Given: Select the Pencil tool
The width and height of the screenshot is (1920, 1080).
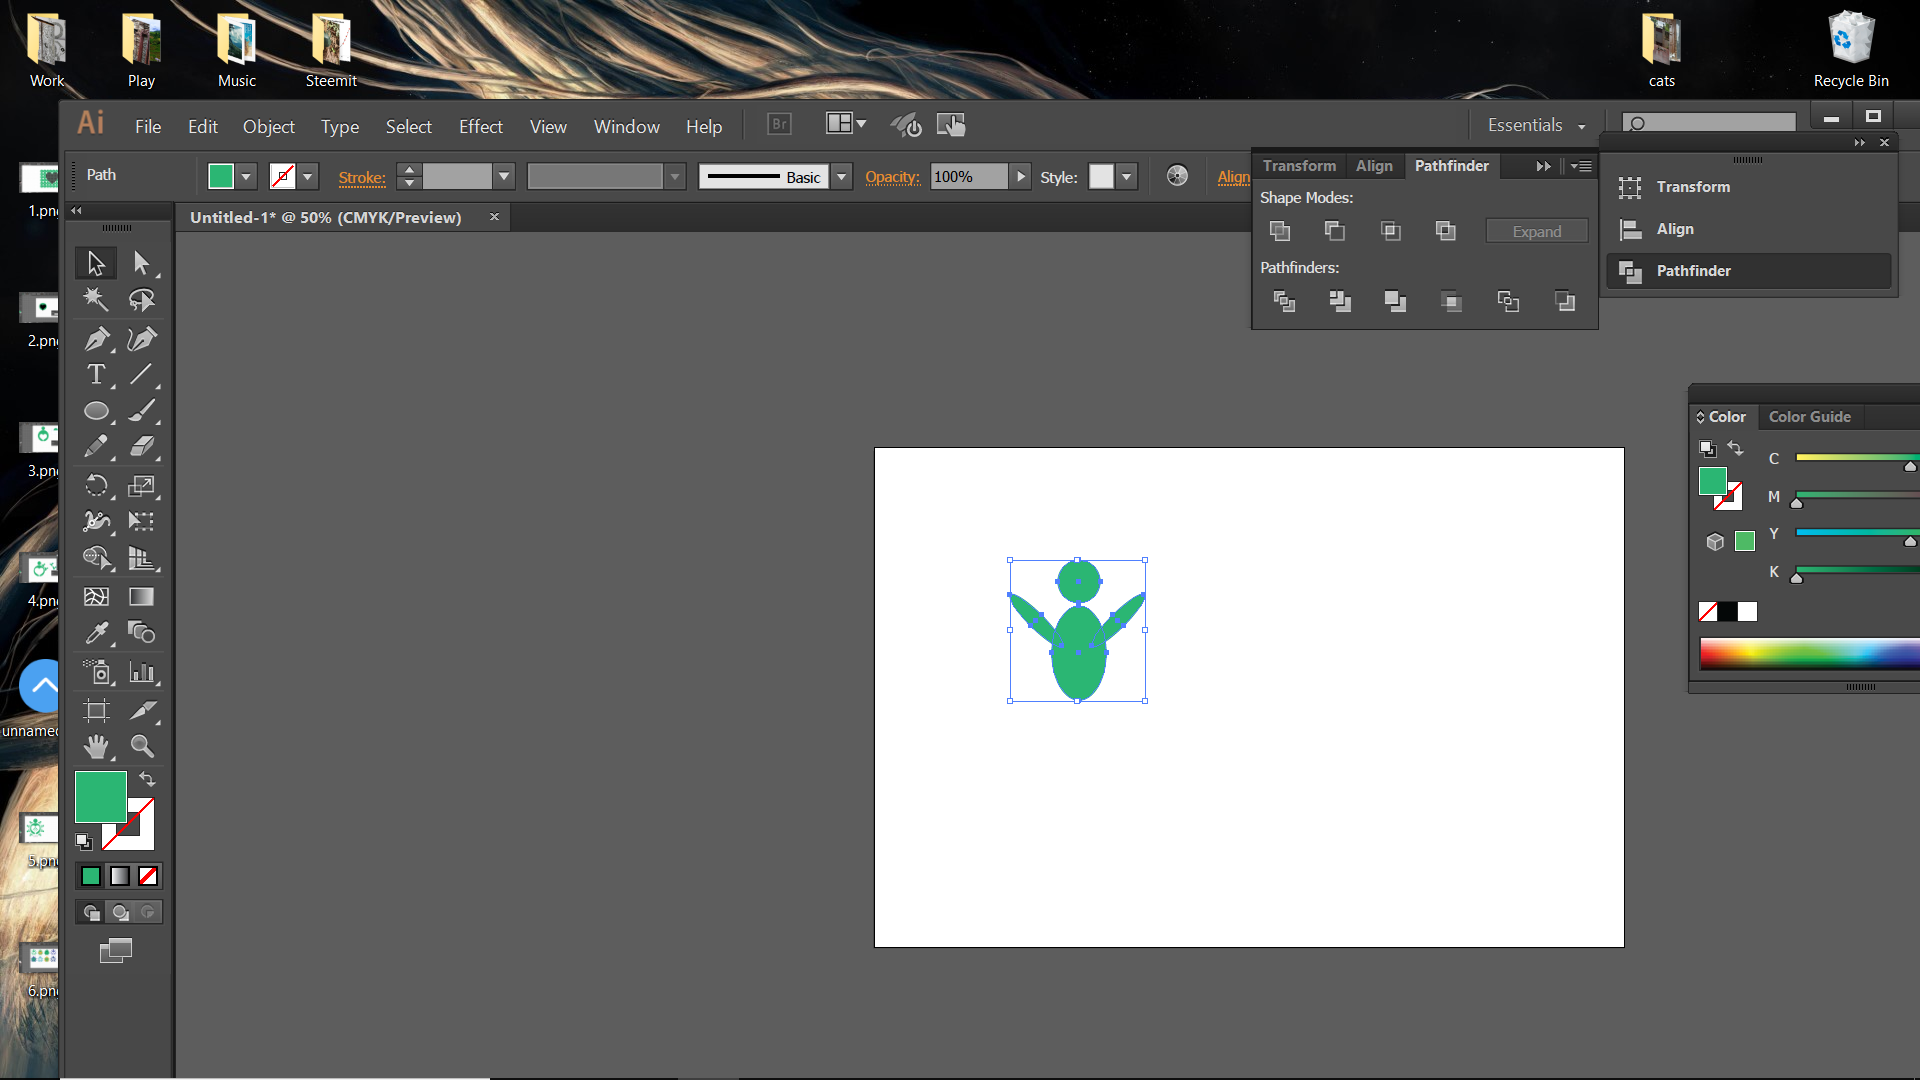Looking at the screenshot, I should [x=96, y=446].
